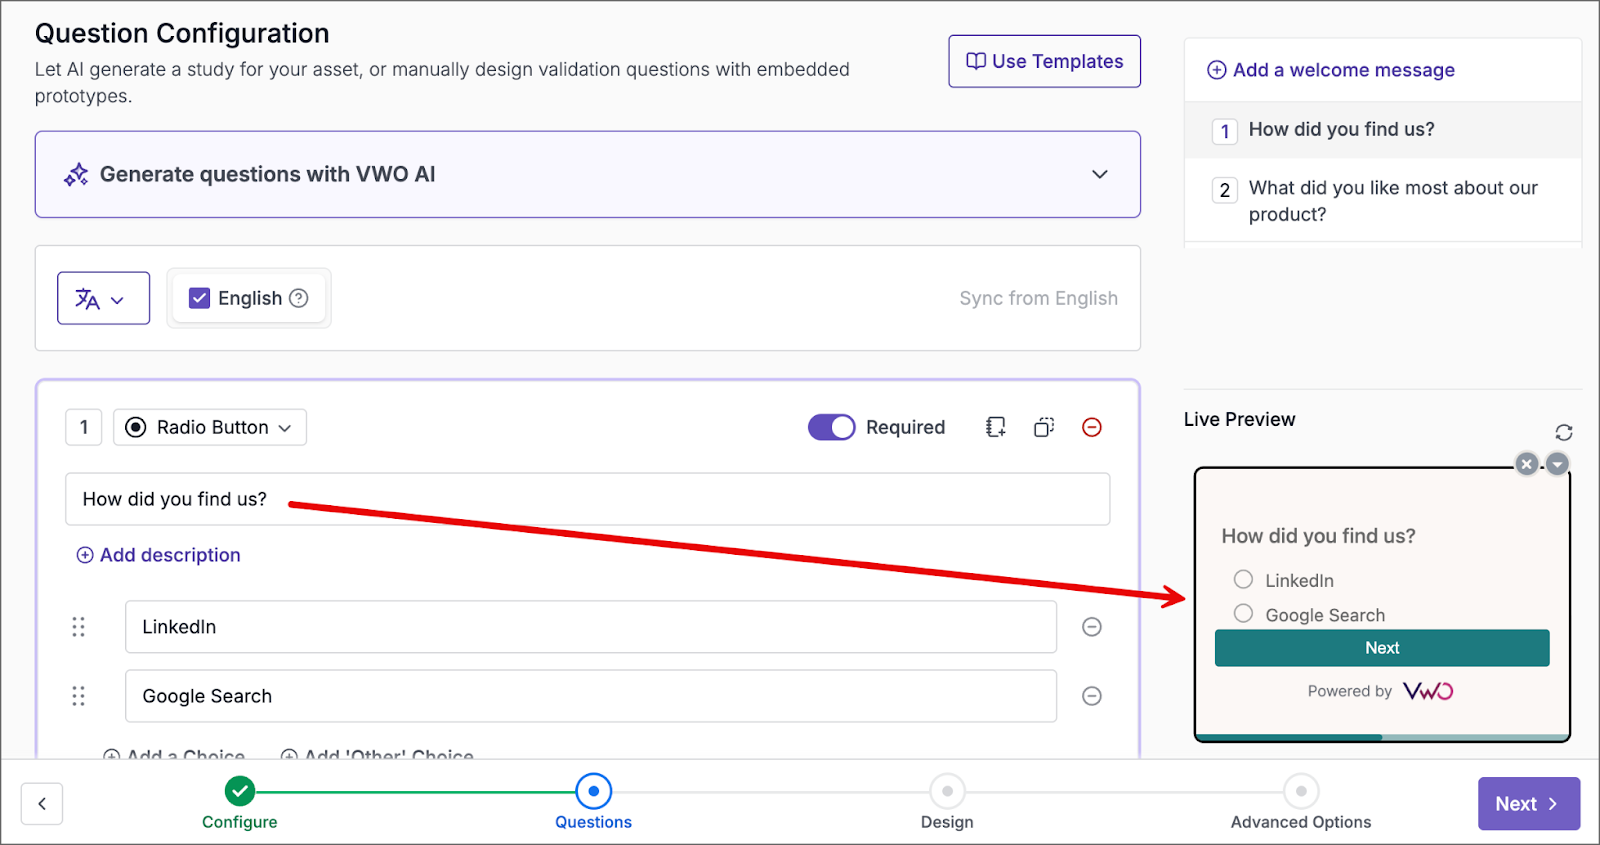Image resolution: width=1600 pixels, height=845 pixels.
Task: Open the Radio Button question type dropdown
Action: tap(210, 428)
